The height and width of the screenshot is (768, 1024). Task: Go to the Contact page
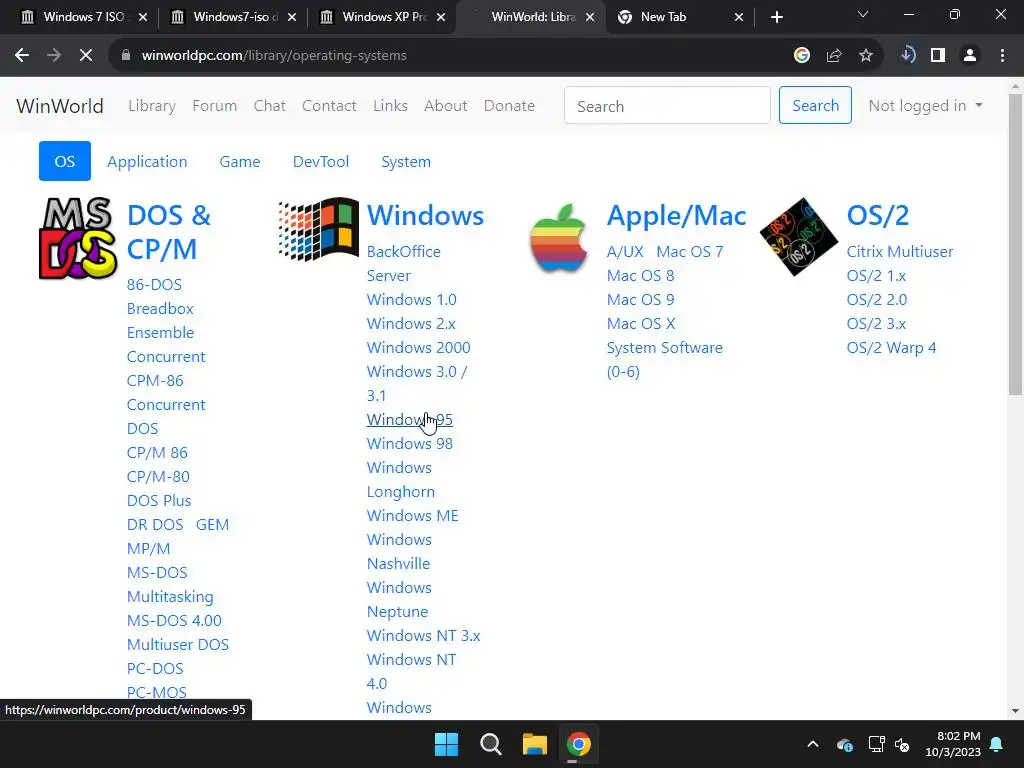pos(329,106)
